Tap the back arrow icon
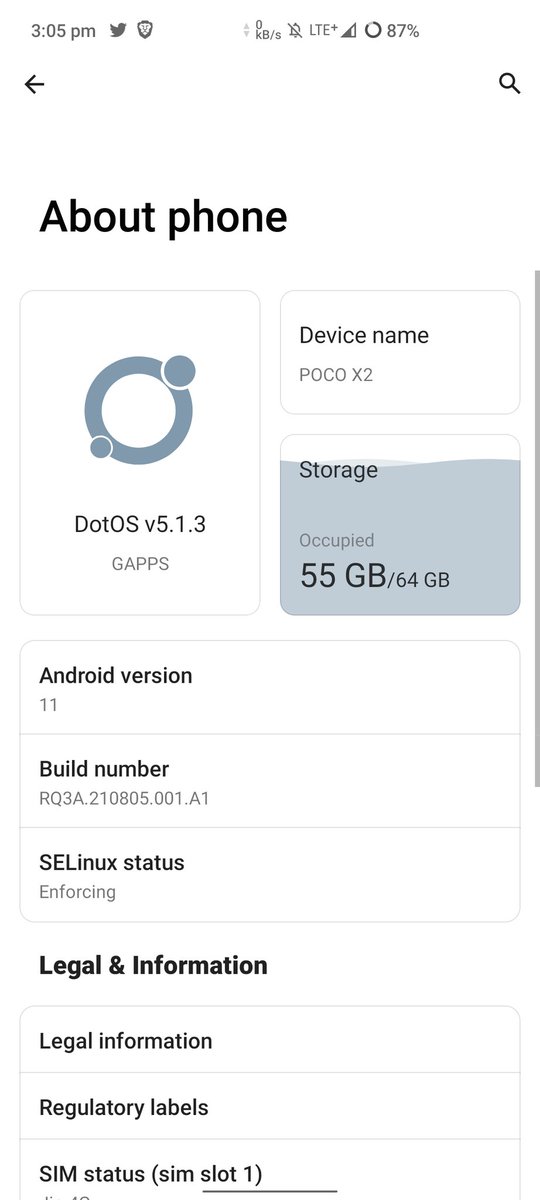The width and height of the screenshot is (540, 1200). point(34,85)
